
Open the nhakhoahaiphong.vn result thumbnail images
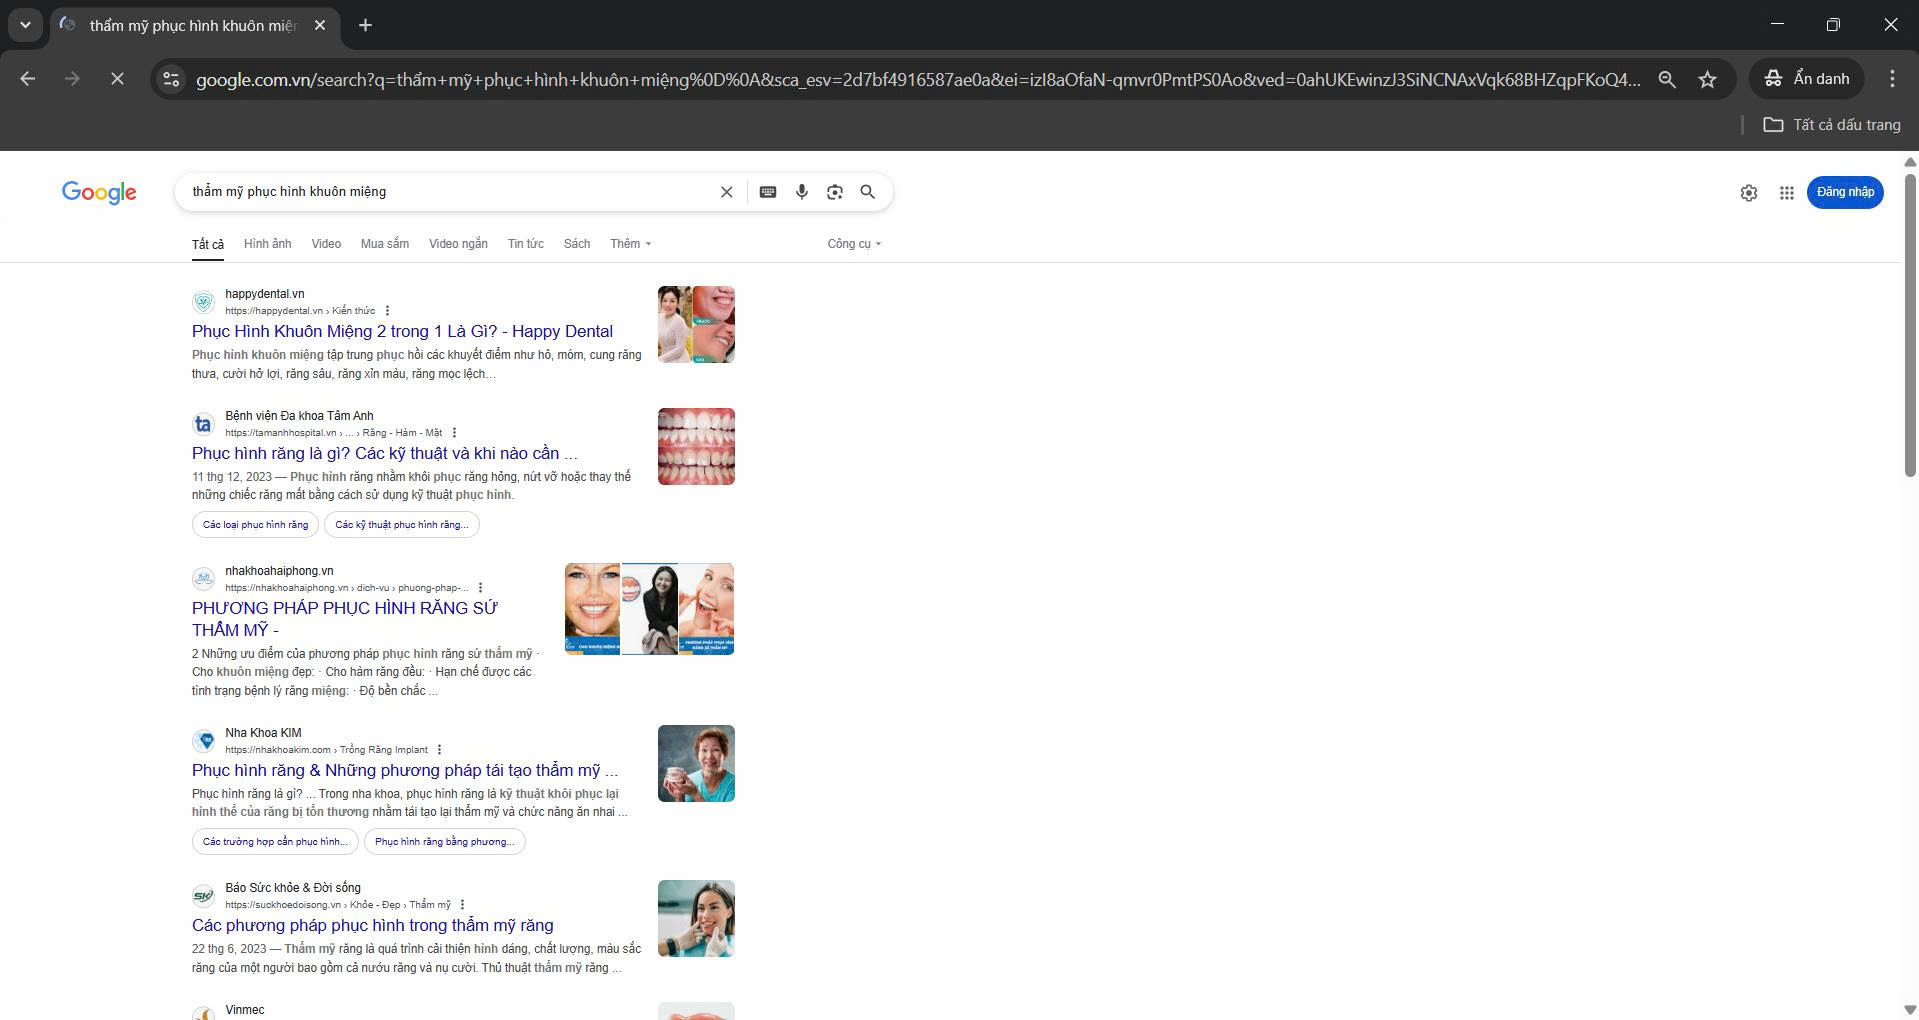coord(650,609)
